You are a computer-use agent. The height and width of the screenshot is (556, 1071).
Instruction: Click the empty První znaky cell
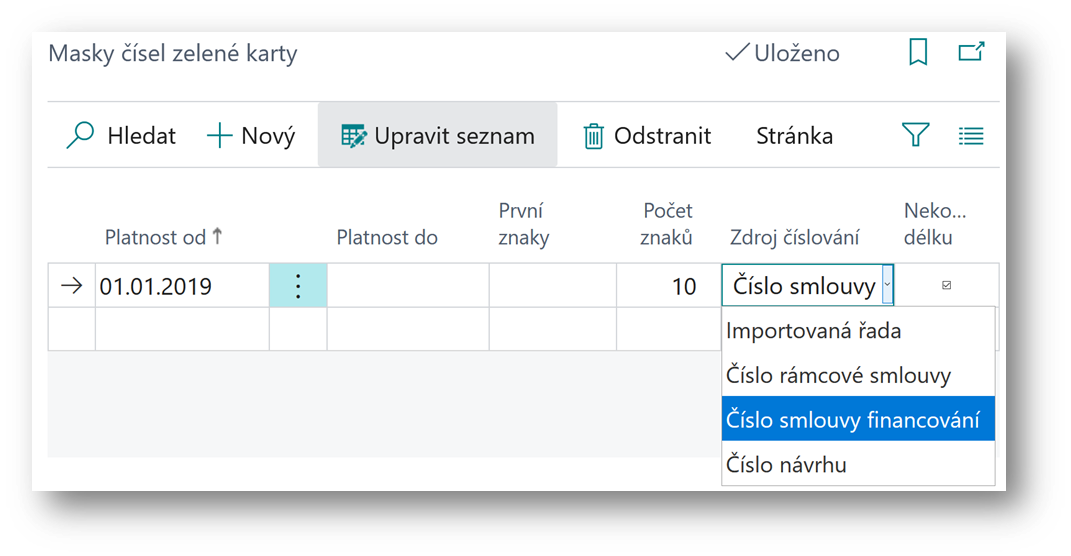coord(552,287)
